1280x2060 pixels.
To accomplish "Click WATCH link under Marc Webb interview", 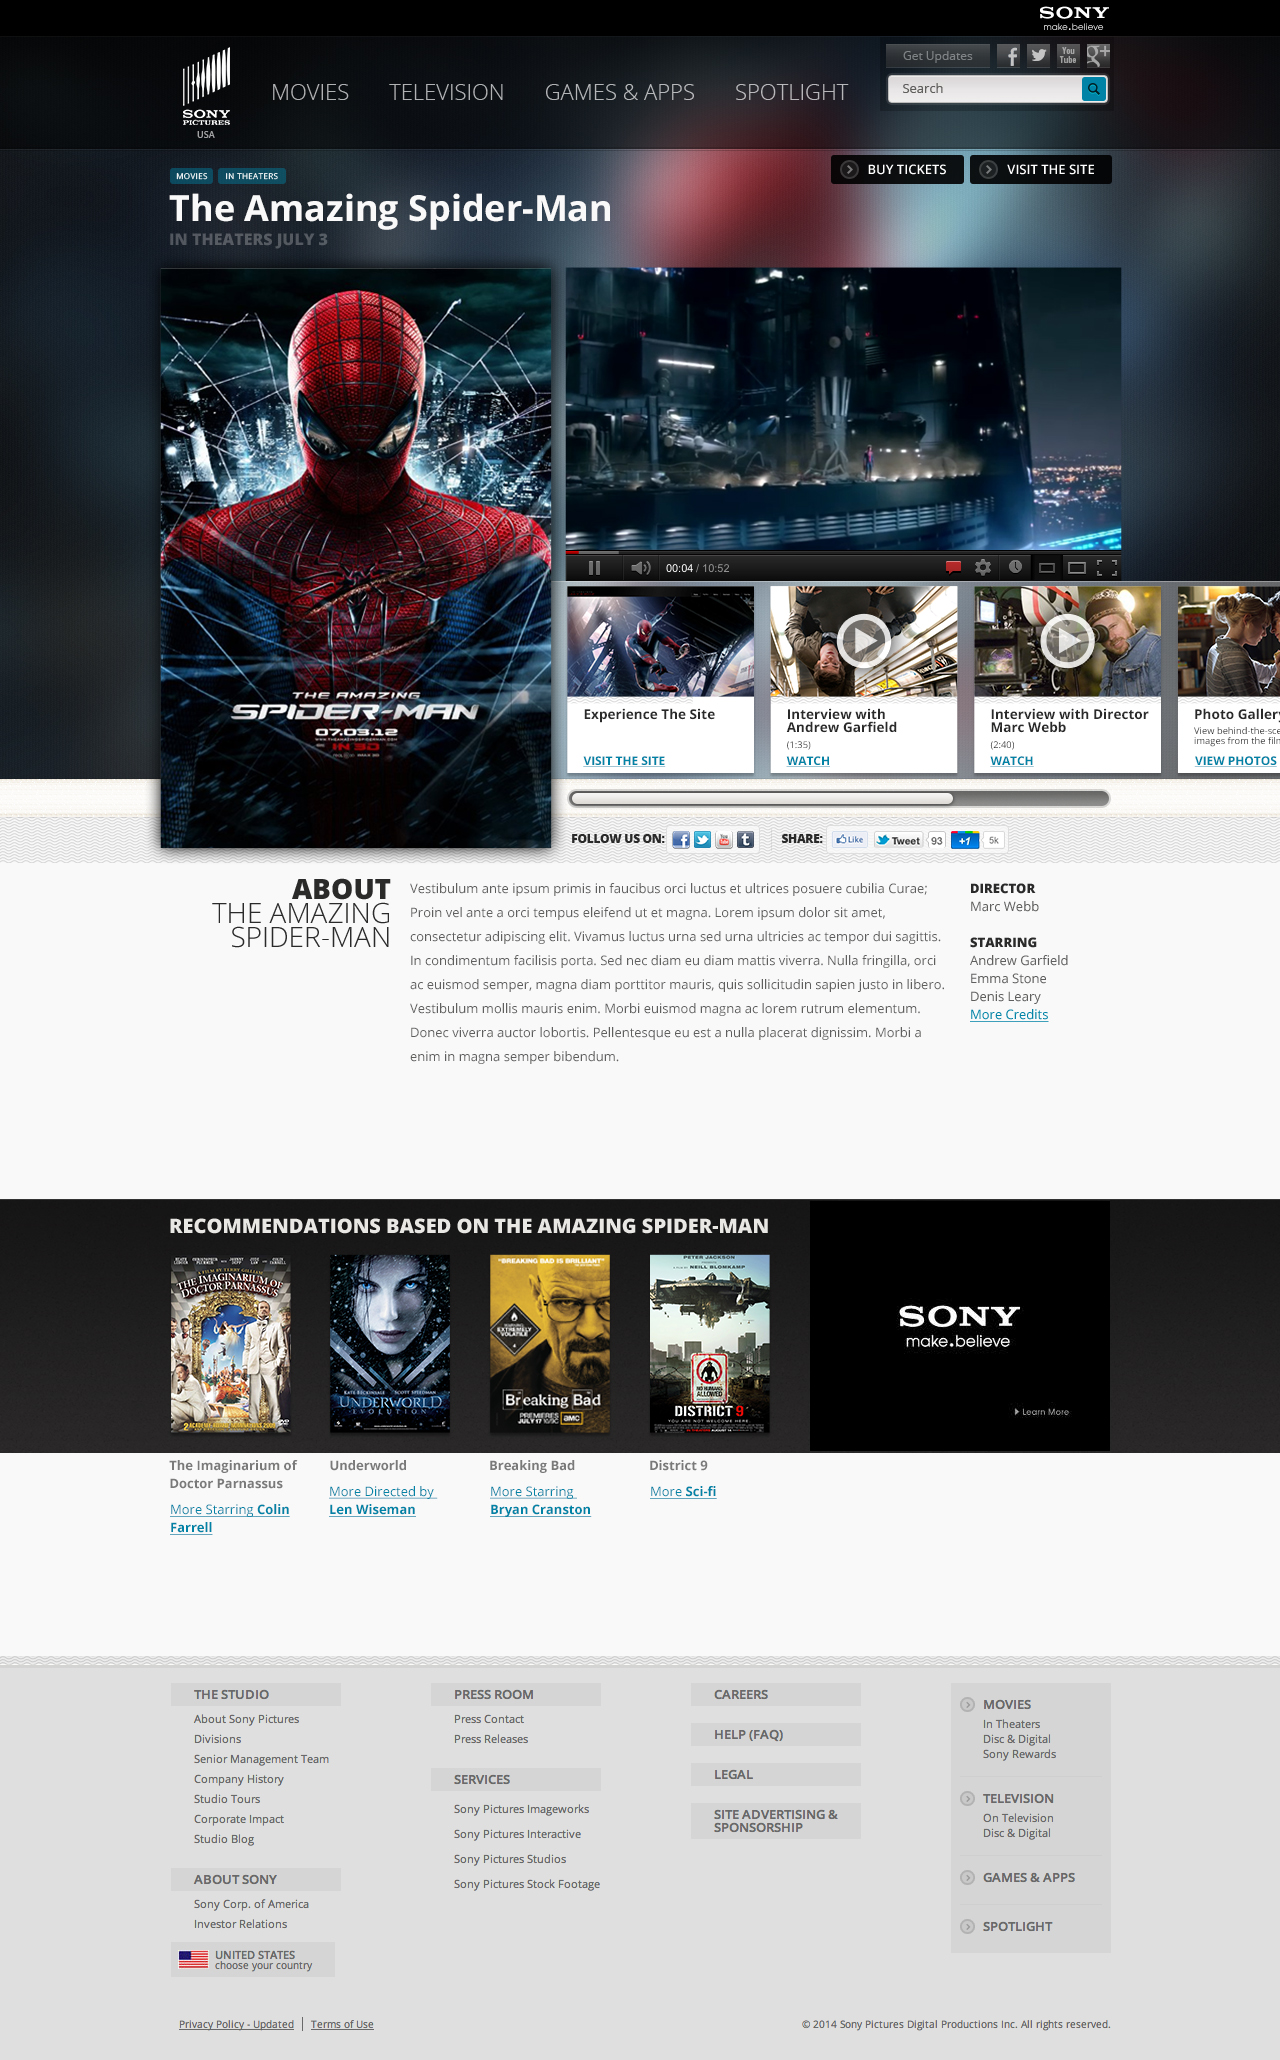I will [x=1012, y=761].
